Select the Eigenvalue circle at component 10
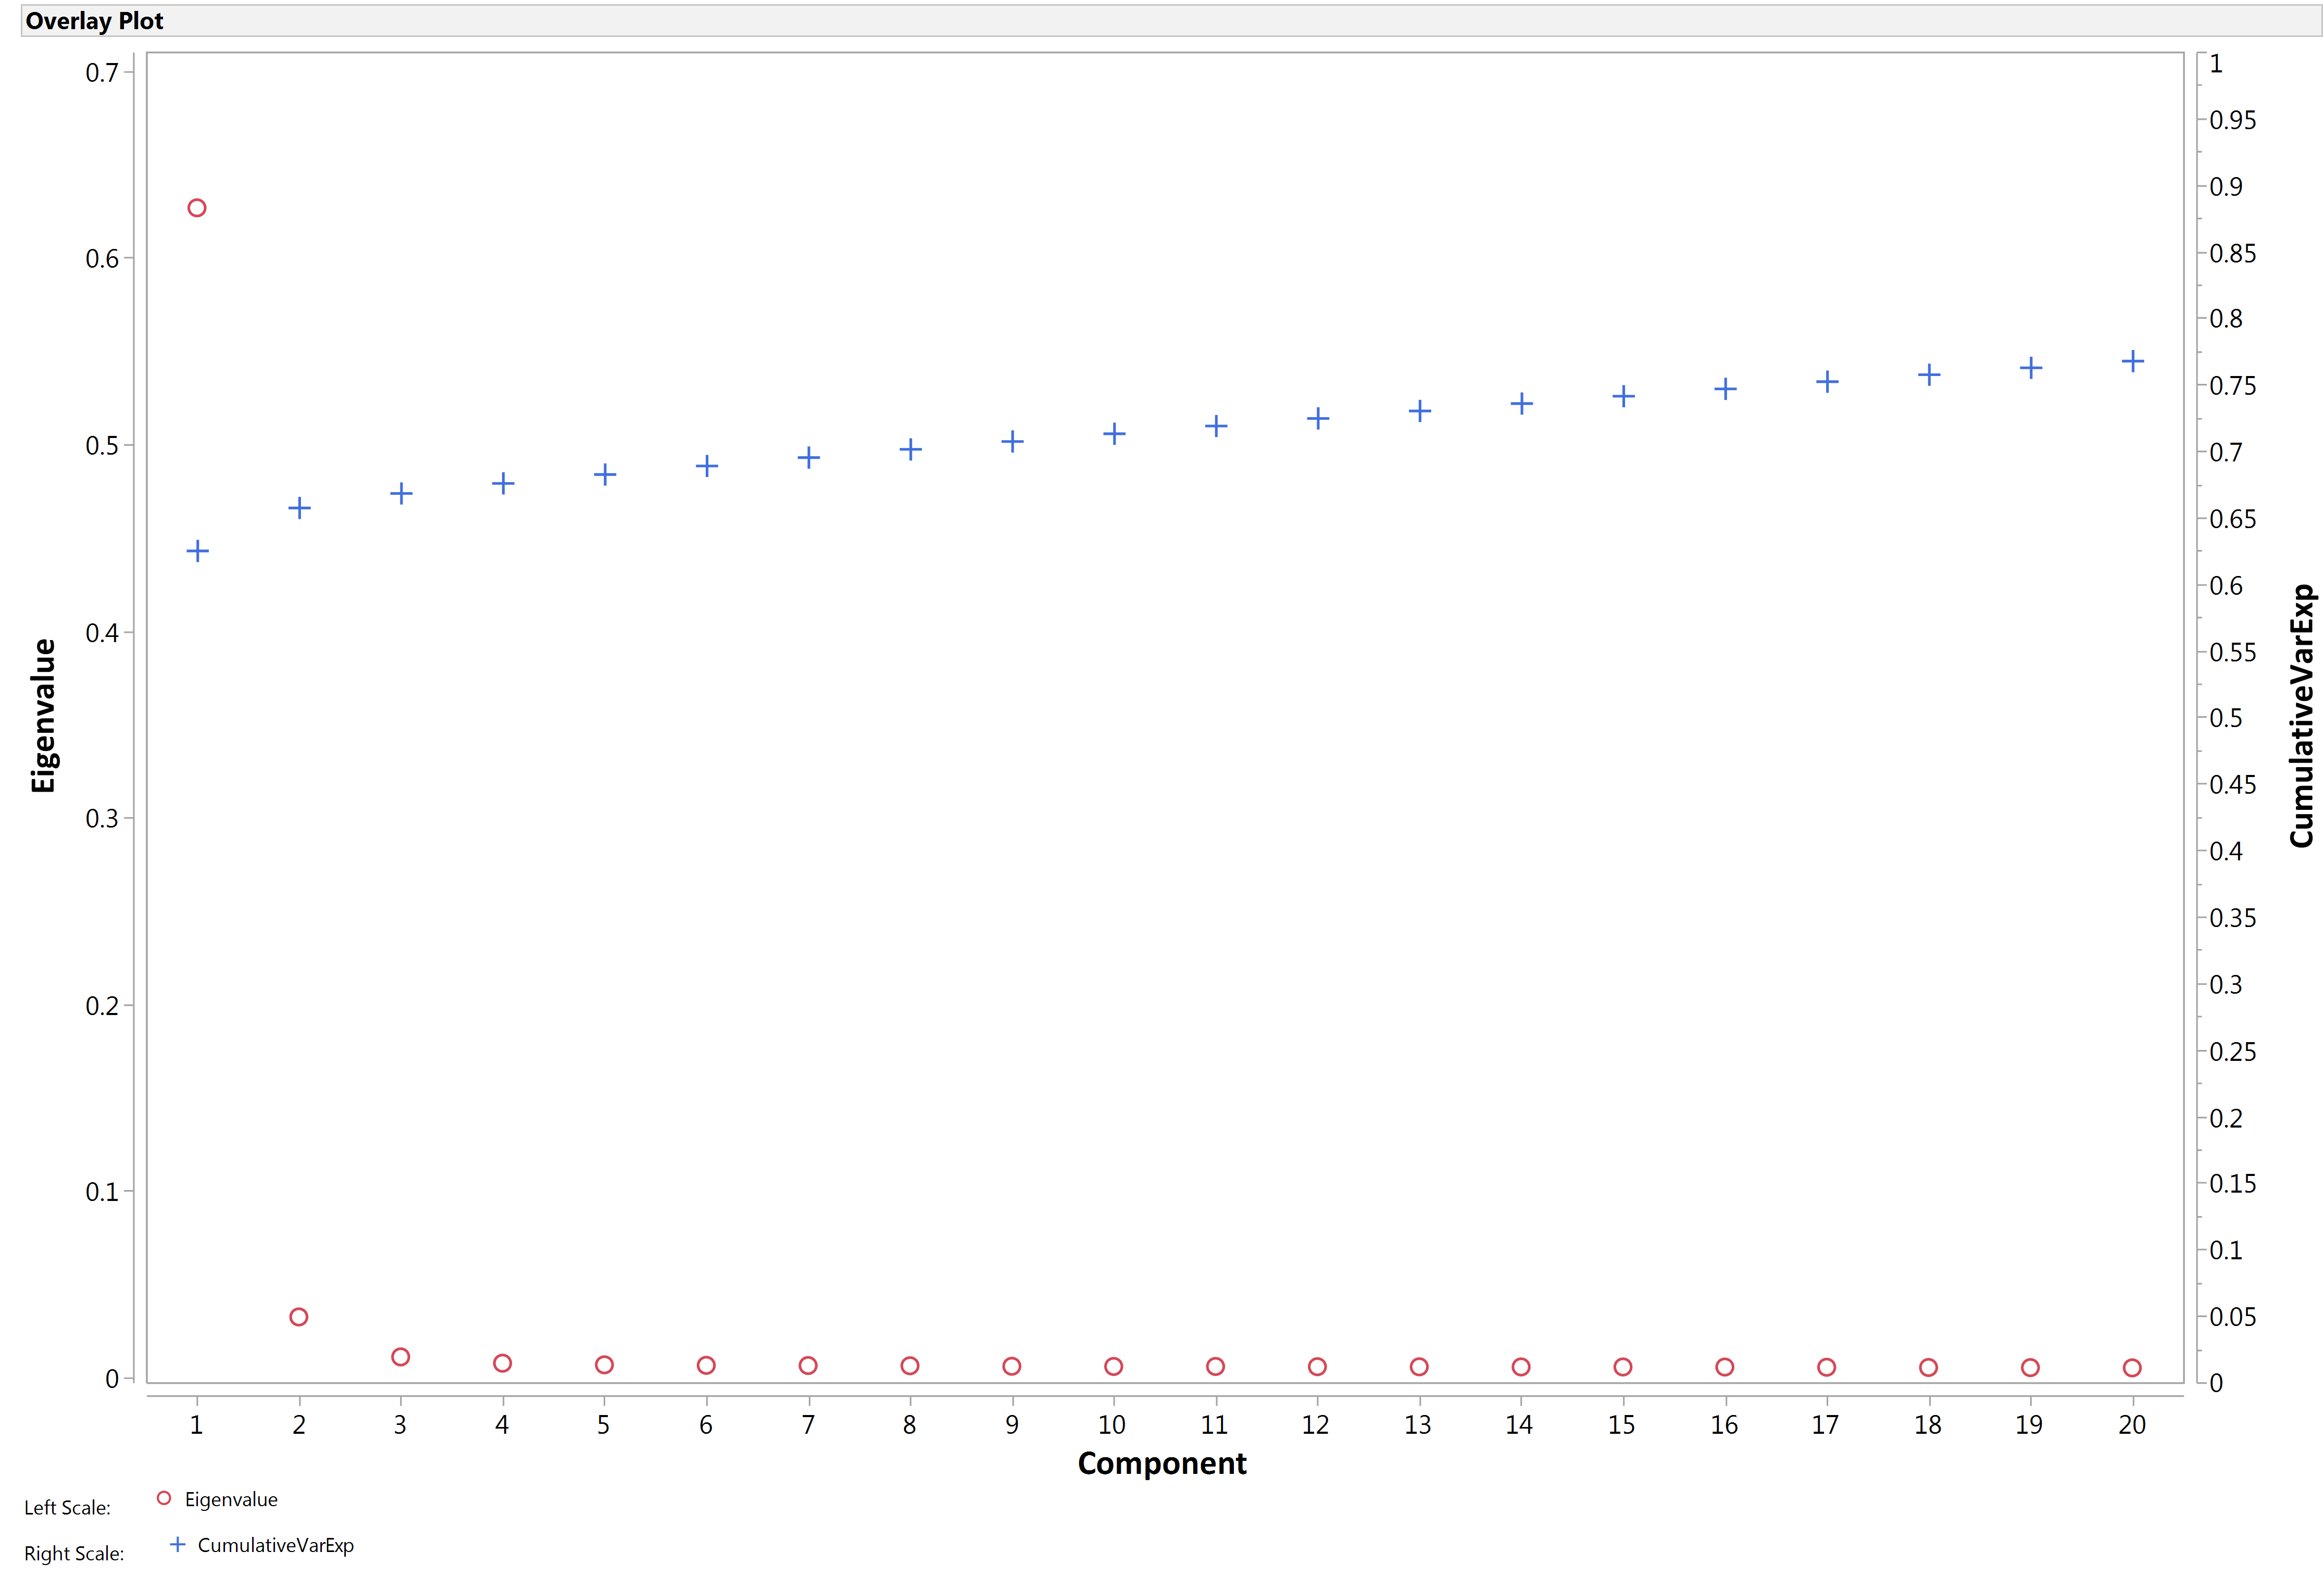Viewport: 2324px width, 1577px height. pyautogui.click(x=1114, y=1366)
